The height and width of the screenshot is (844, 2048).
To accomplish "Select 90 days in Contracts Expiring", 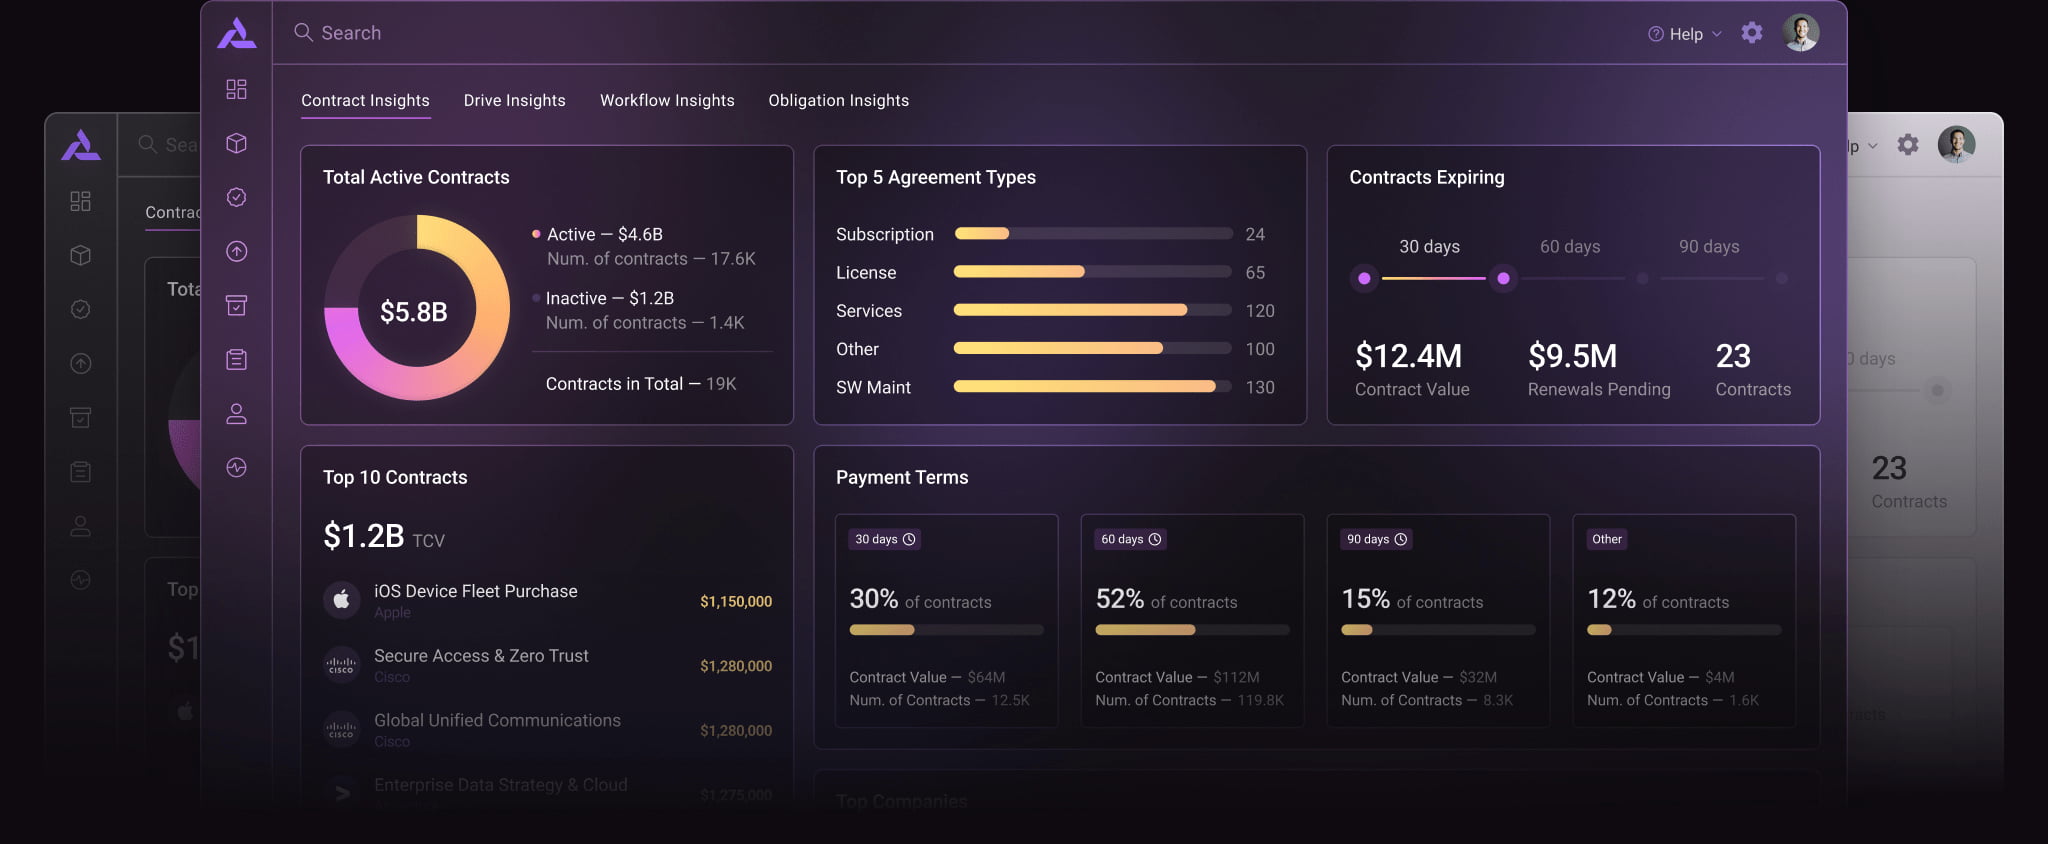I will pos(1708,247).
